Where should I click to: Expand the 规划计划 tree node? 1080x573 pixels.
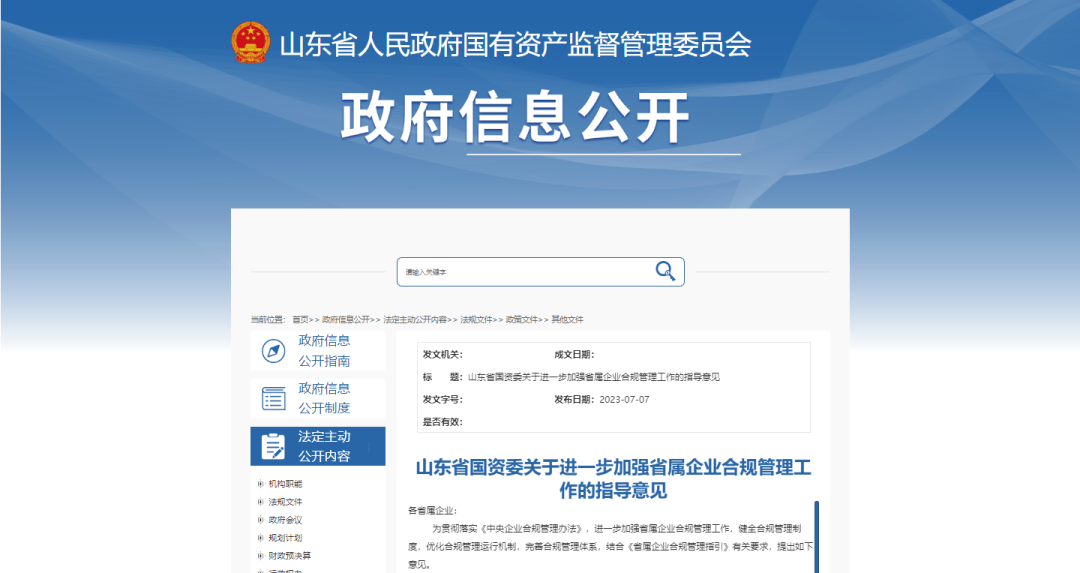pyautogui.click(x=260, y=538)
